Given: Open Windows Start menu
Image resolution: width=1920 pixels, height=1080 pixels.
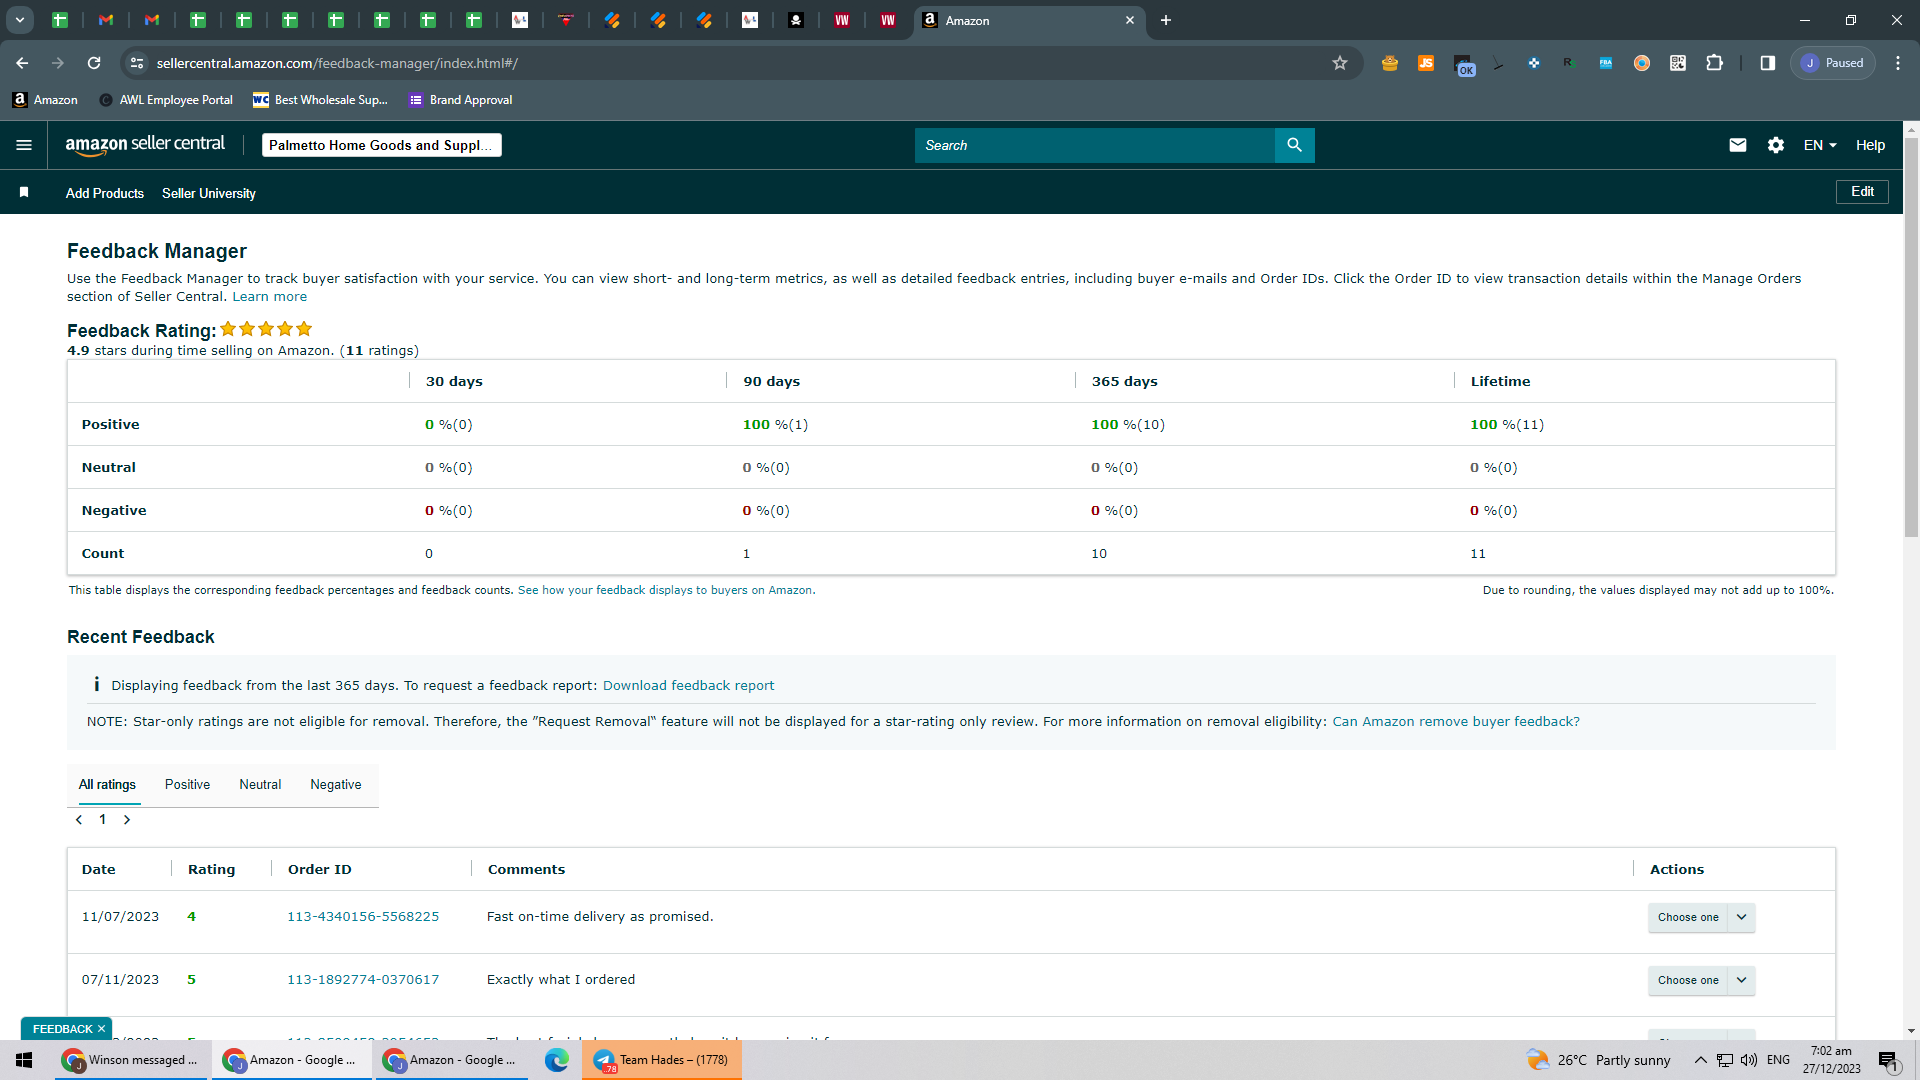Looking at the screenshot, I should [x=24, y=1060].
